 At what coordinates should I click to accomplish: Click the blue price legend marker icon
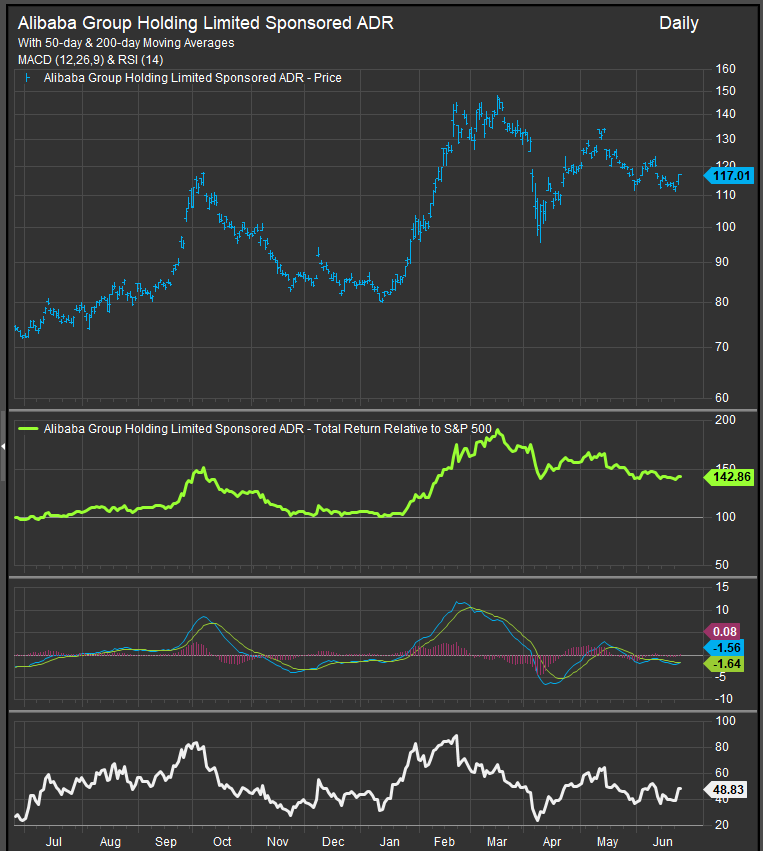(27, 78)
